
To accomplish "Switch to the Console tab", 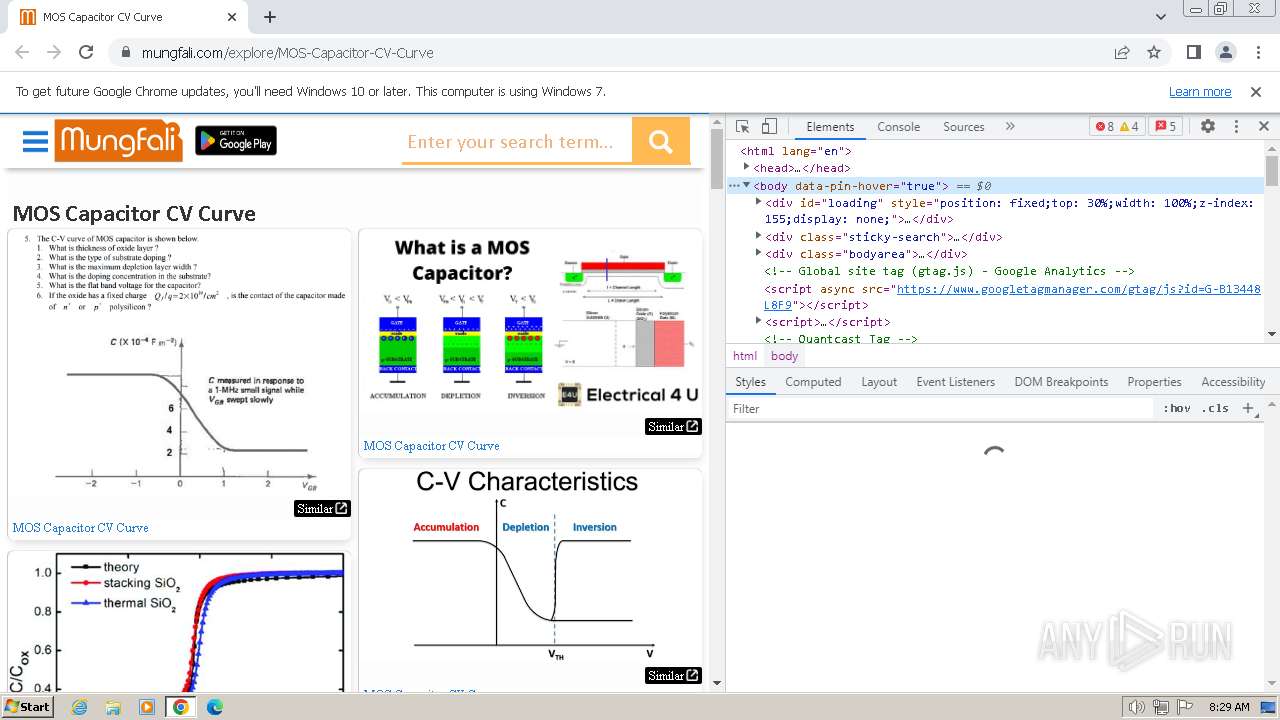I will [898, 127].
